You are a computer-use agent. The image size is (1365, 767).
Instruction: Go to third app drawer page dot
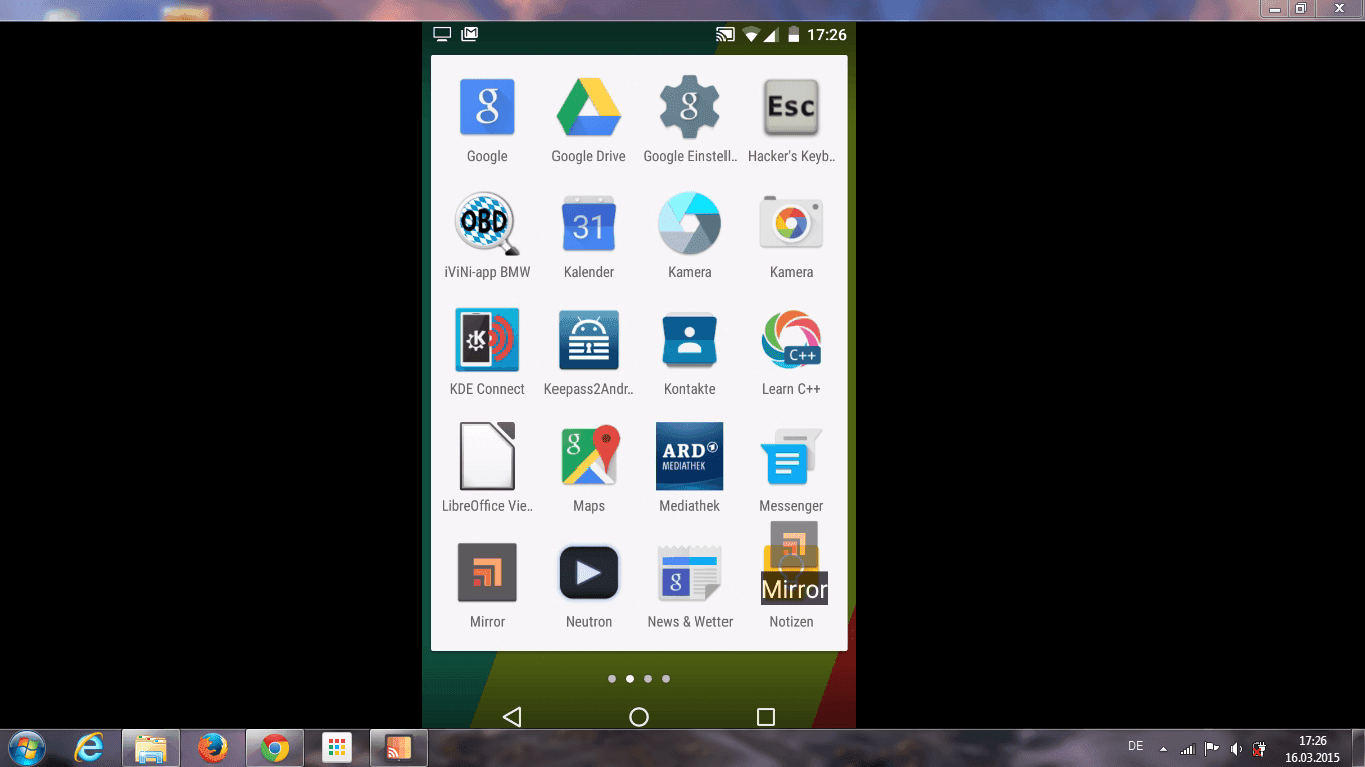[648, 679]
